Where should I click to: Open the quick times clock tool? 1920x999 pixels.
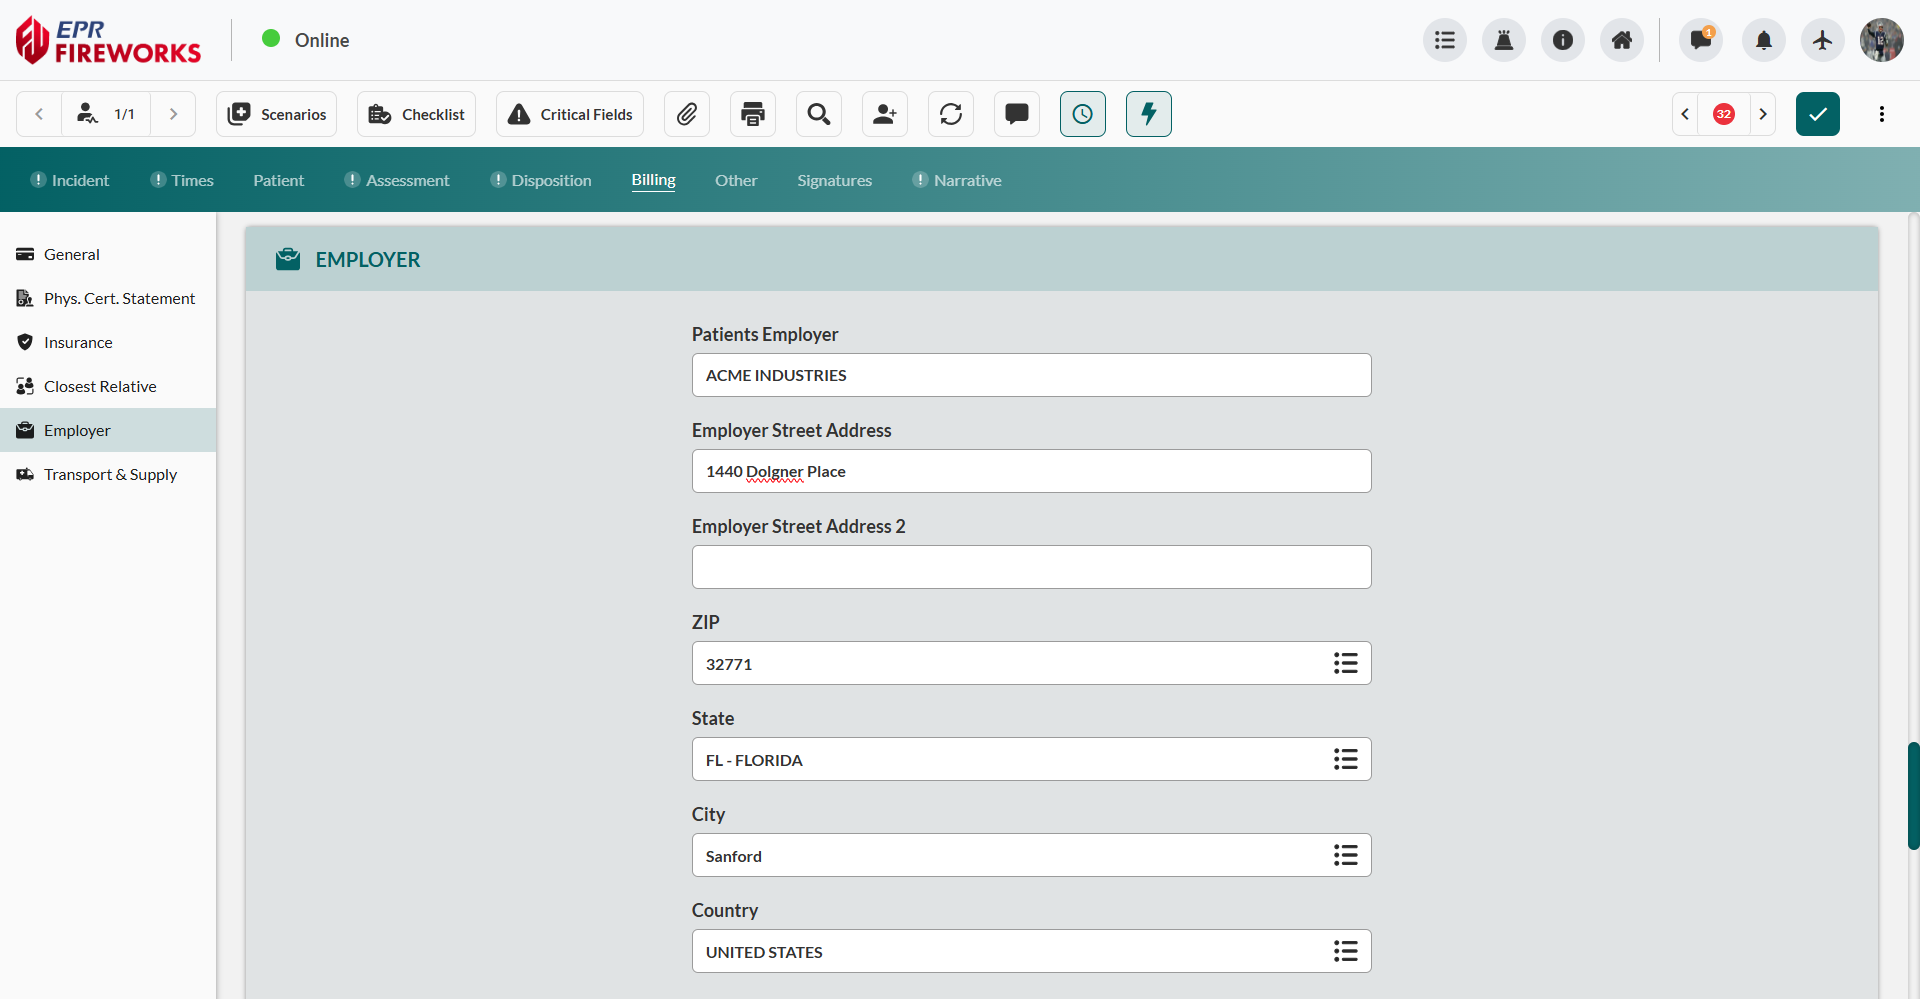[x=1082, y=114]
